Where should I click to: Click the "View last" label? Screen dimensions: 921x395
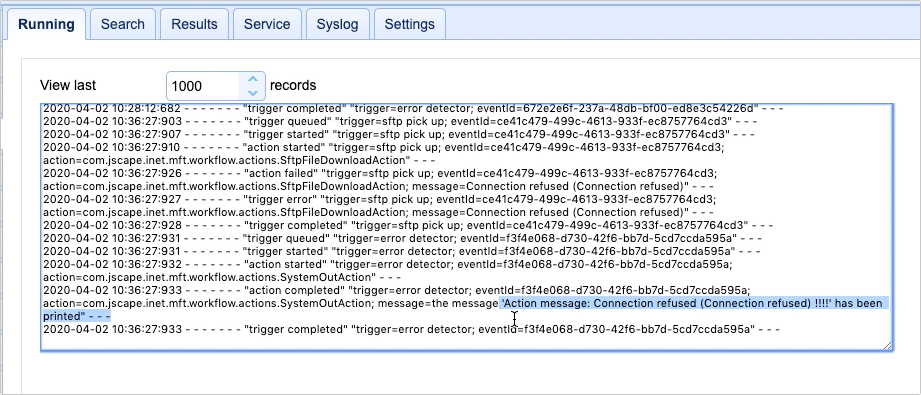(x=68, y=85)
